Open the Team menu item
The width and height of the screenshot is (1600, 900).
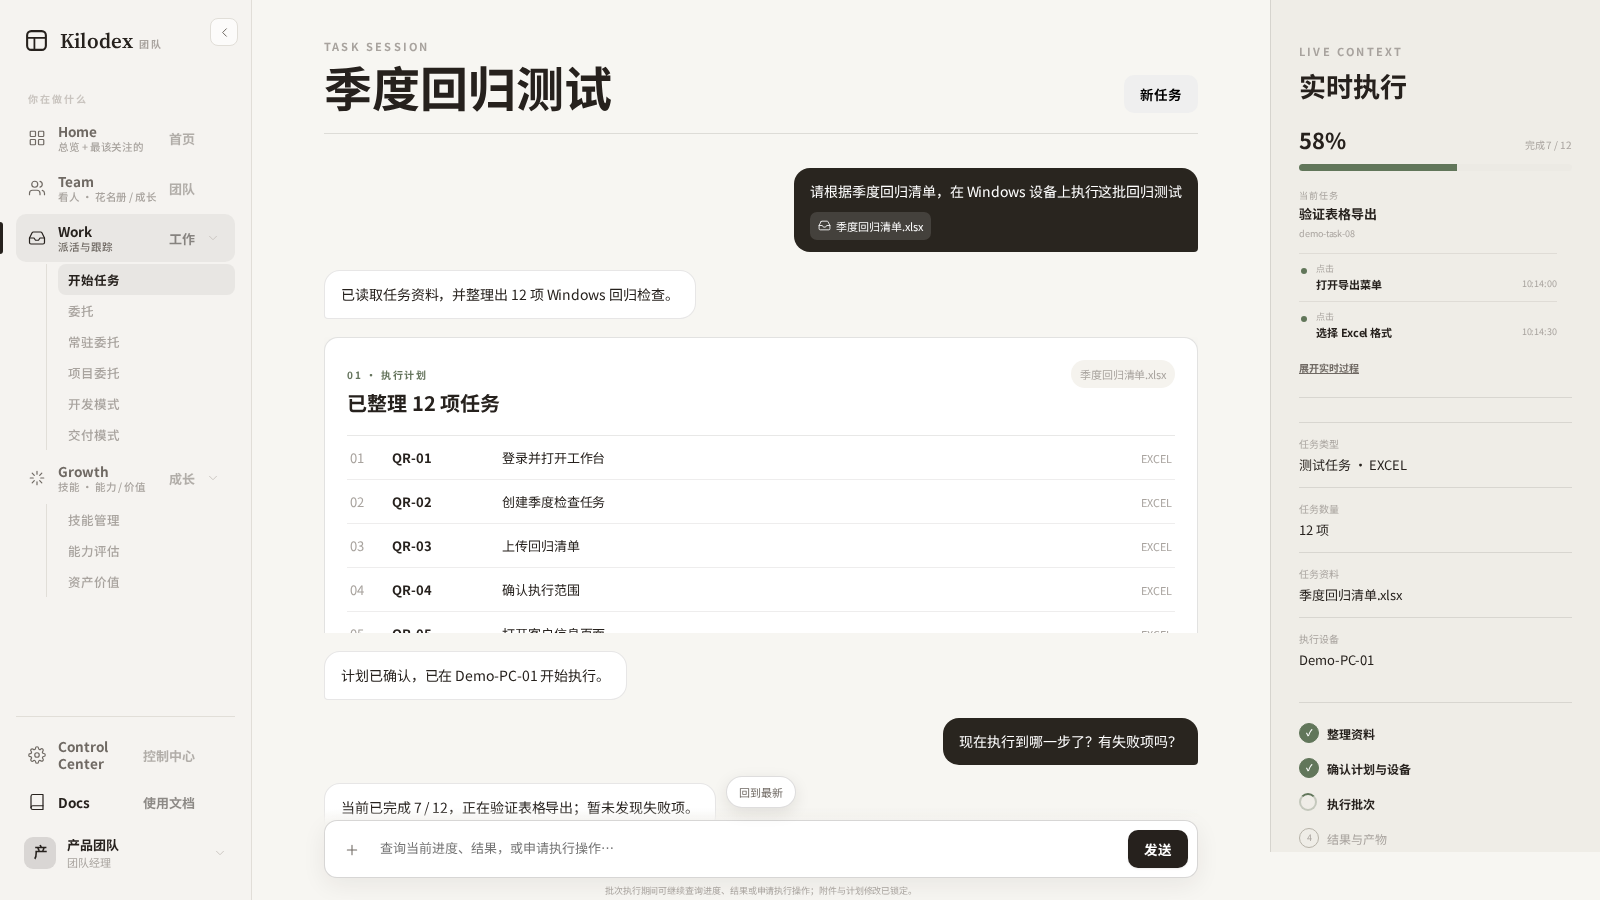tap(125, 189)
